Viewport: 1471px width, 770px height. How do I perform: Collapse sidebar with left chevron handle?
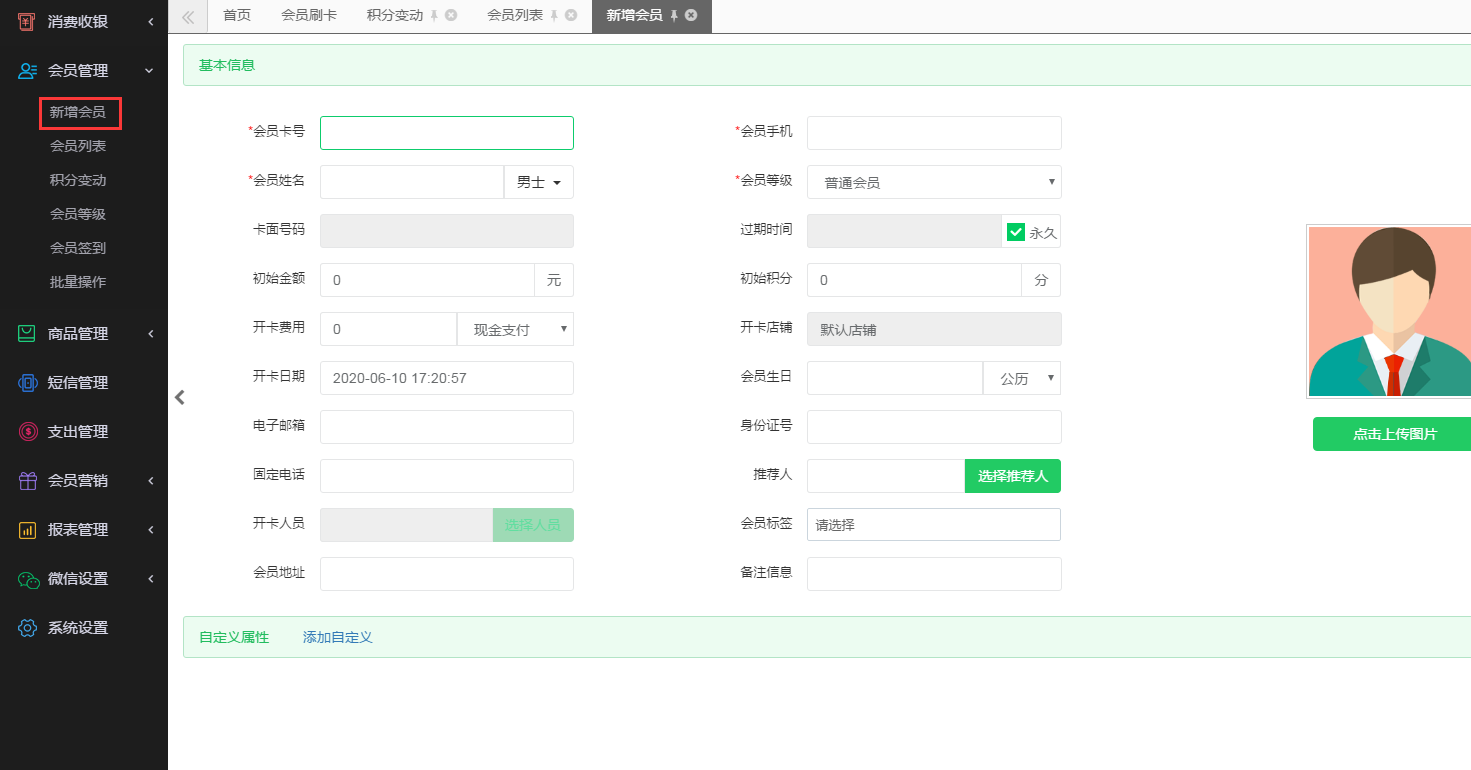pyautogui.click(x=180, y=397)
